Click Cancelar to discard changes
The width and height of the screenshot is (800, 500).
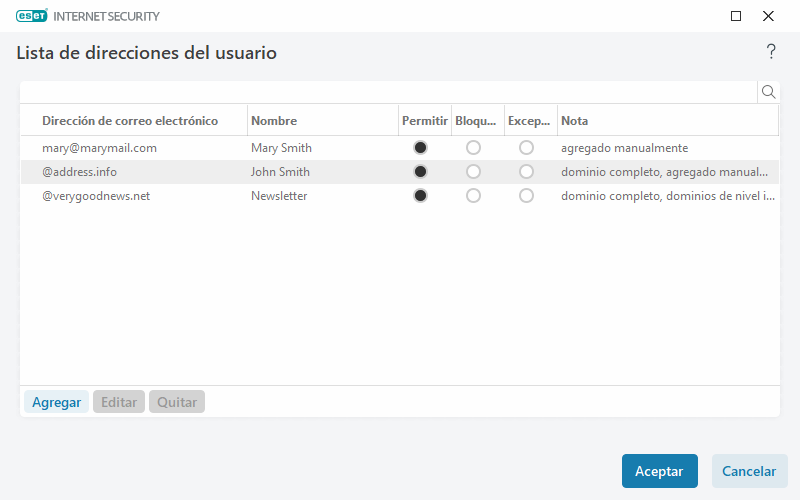749,471
